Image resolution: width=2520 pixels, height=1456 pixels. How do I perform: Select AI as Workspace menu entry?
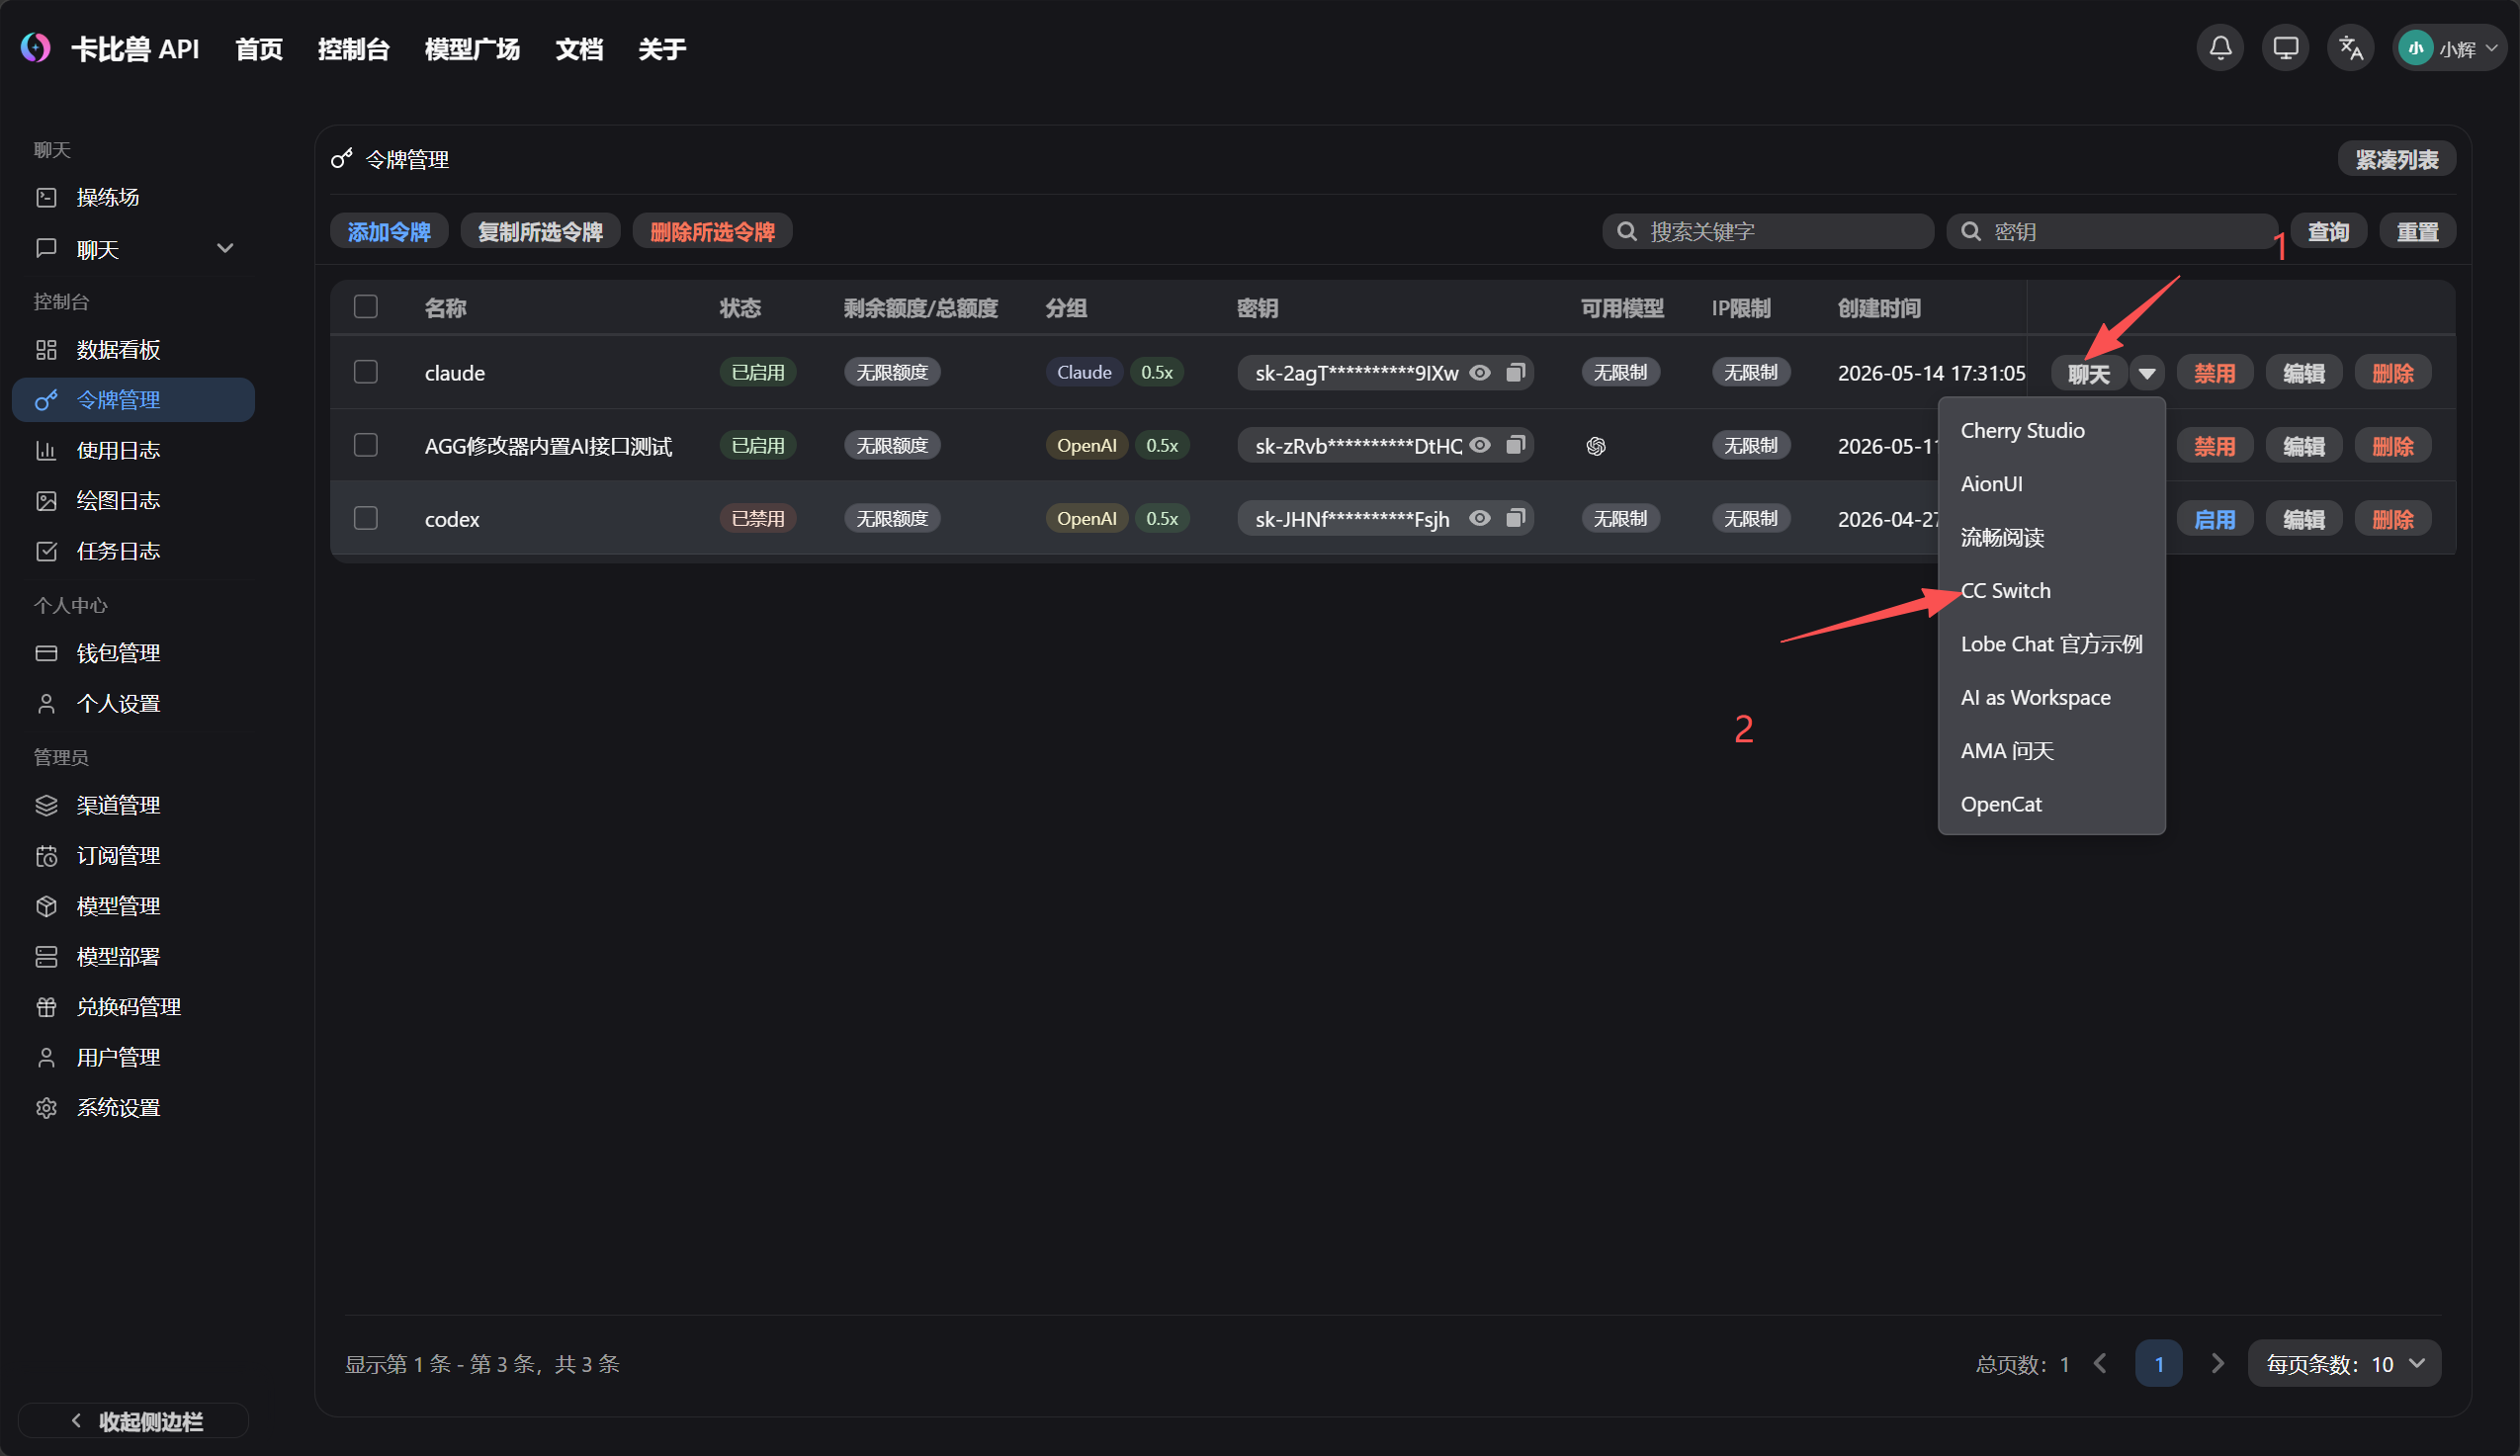pyautogui.click(x=2051, y=698)
